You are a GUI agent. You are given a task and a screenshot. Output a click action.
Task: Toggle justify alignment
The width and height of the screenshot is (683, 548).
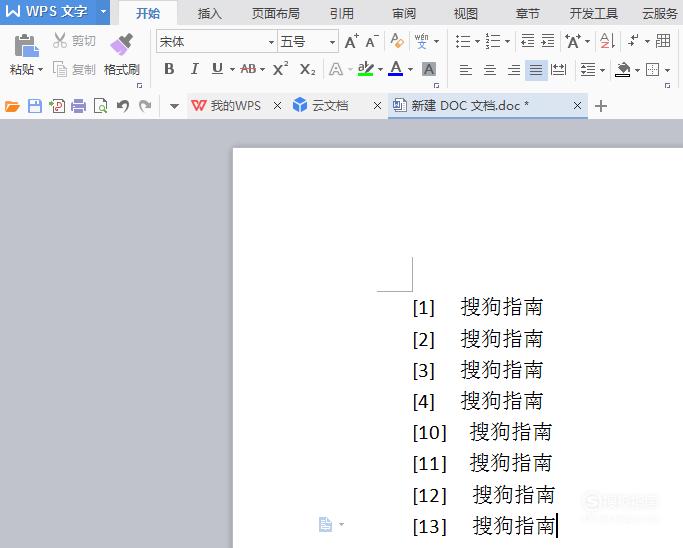tap(536, 70)
